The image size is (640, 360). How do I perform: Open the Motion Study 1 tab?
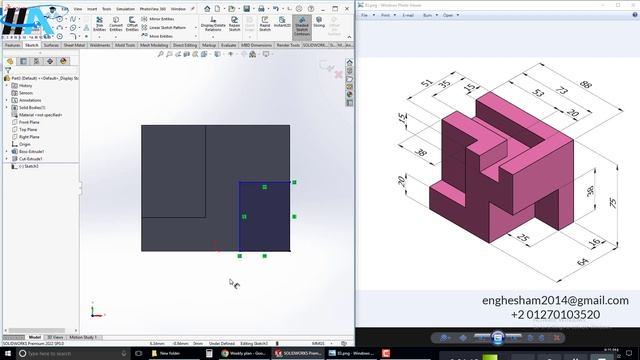(x=83, y=338)
